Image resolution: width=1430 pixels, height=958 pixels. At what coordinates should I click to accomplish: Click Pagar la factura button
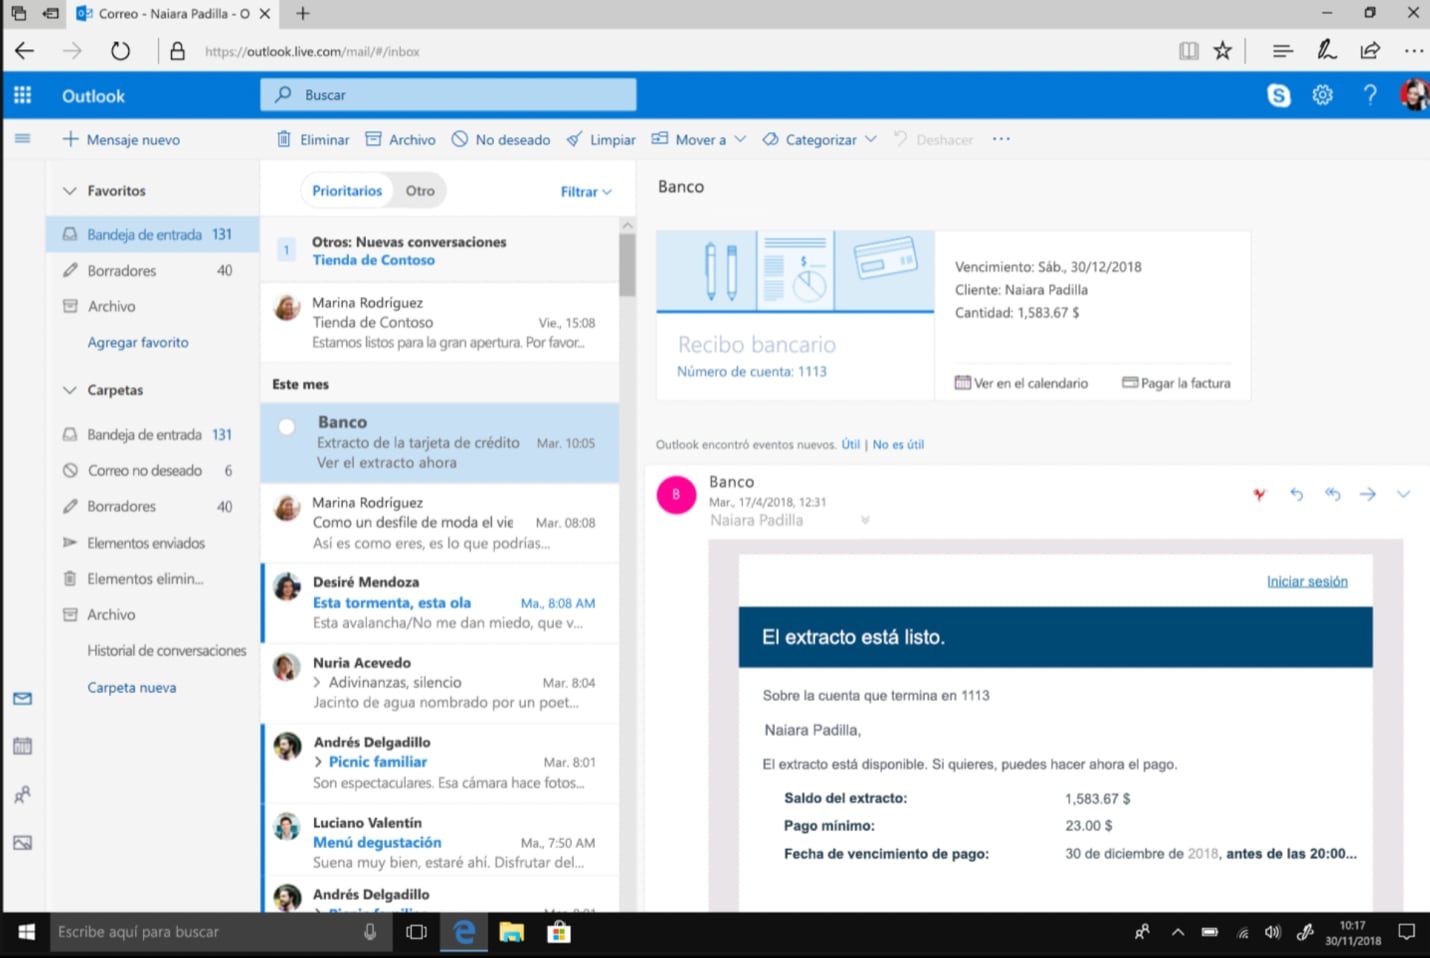1176,383
